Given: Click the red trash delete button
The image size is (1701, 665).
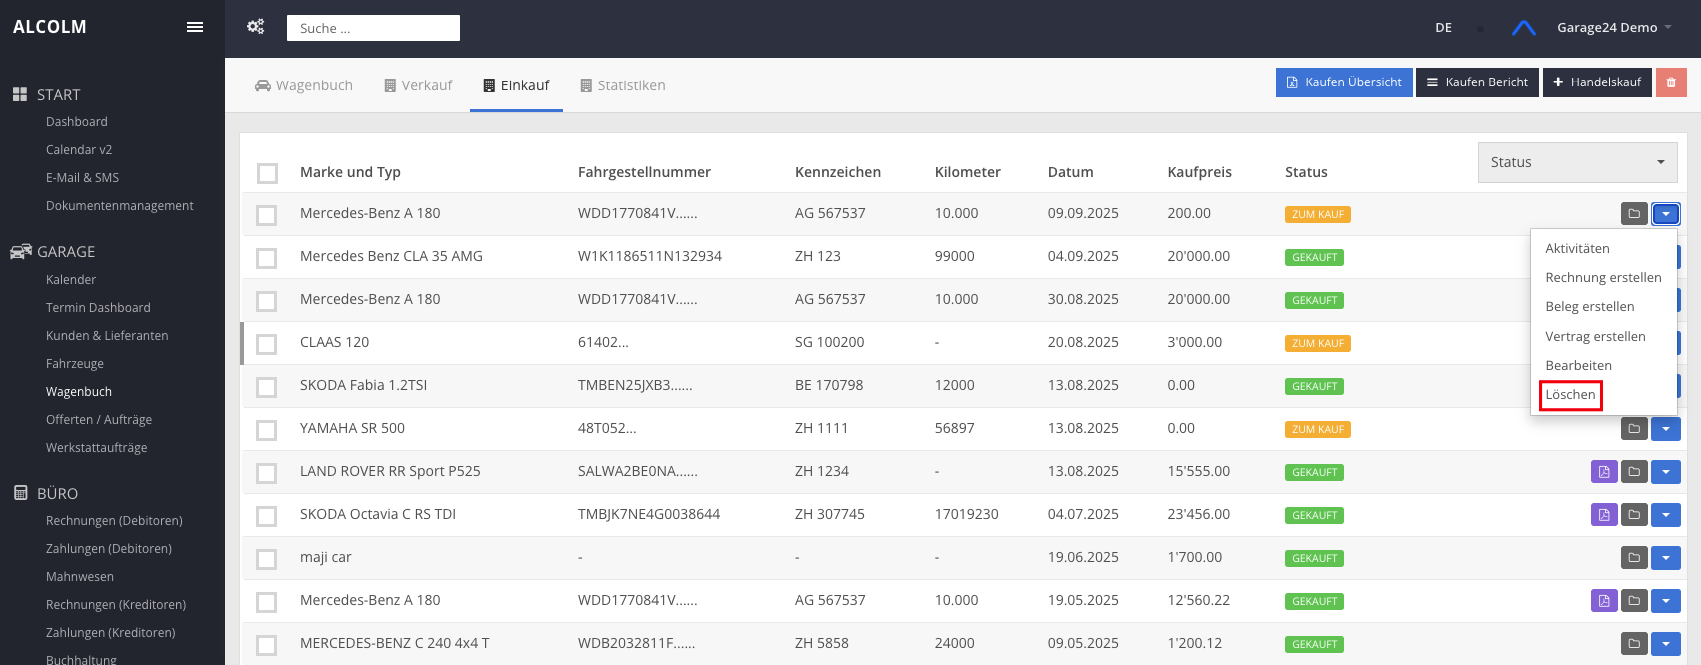Looking at the screenshot, I should pyautogui.click(x=1671, y=83).
